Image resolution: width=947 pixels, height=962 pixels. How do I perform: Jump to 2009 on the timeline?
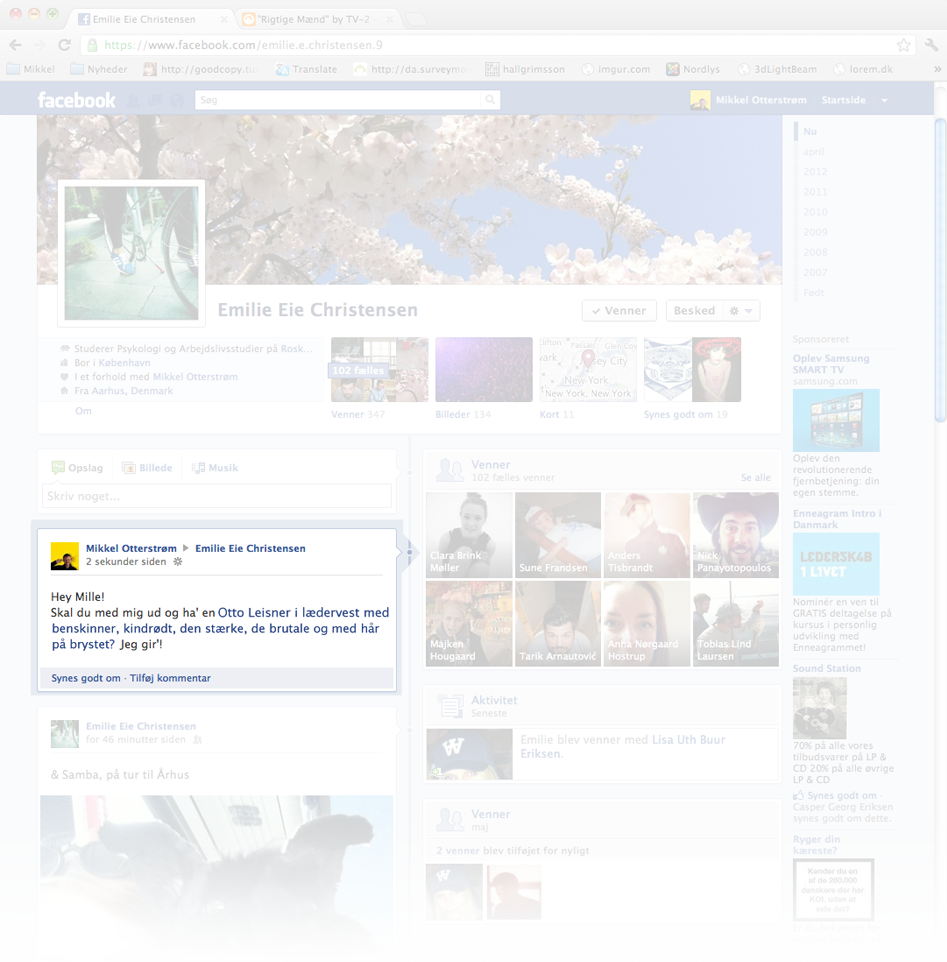point(815,232)
